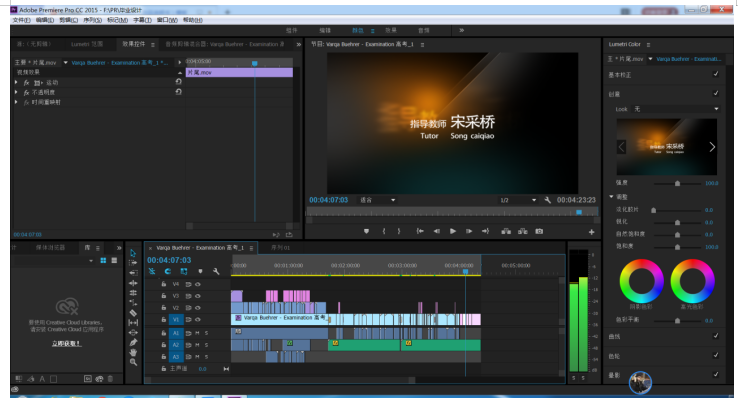Go to Out point
Image resolution: width=738 pixels, height=403 pixels.
pos(485,231)
